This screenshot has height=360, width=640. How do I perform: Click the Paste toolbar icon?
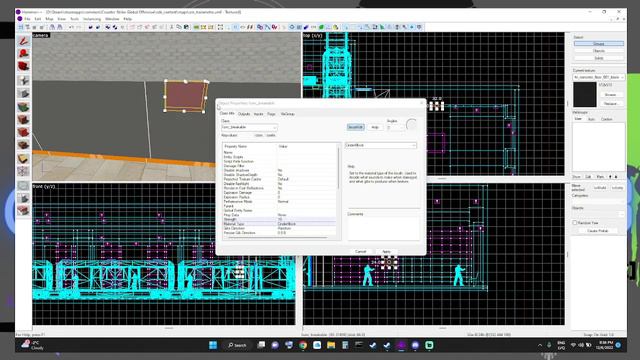click(x=186, y=27)
